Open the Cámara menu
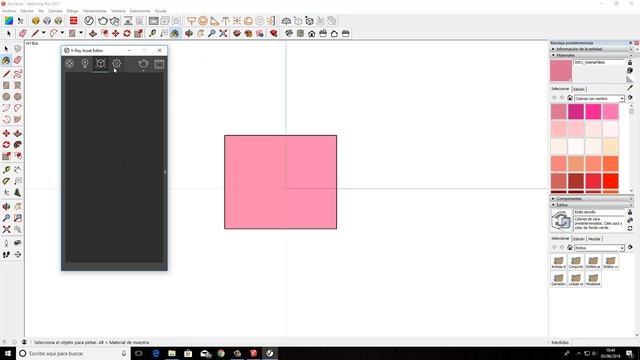 [x=55, y=11]
